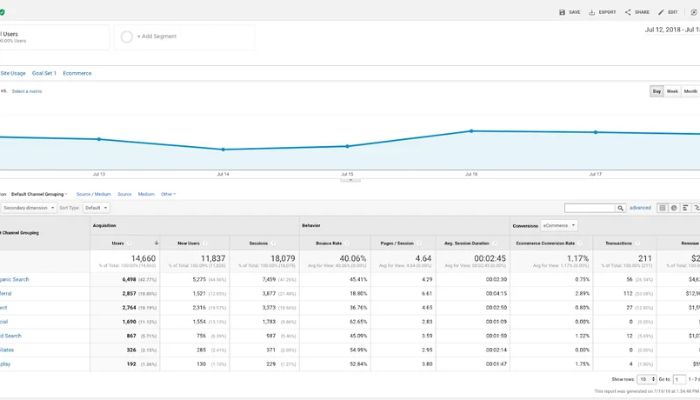Click the Jul 13 data point on graph
The image size is (700, 400).
pyautogui.click(x=99, y=139)
